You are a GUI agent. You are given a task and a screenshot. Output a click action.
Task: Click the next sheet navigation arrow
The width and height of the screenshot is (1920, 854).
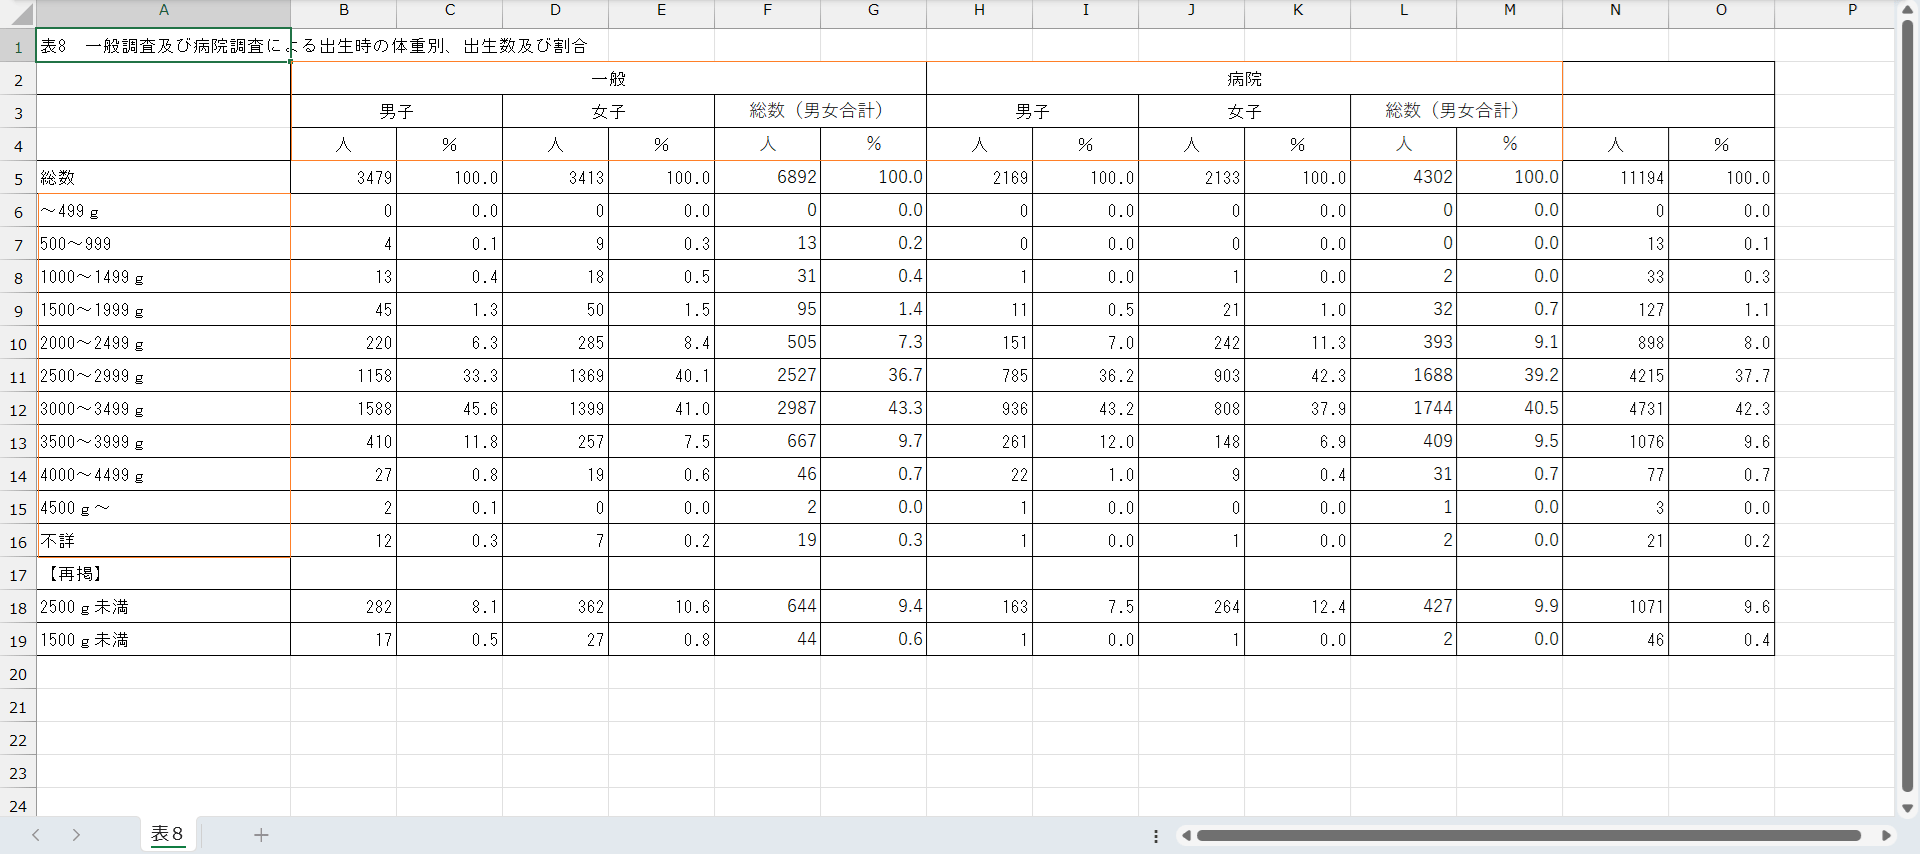76,835
